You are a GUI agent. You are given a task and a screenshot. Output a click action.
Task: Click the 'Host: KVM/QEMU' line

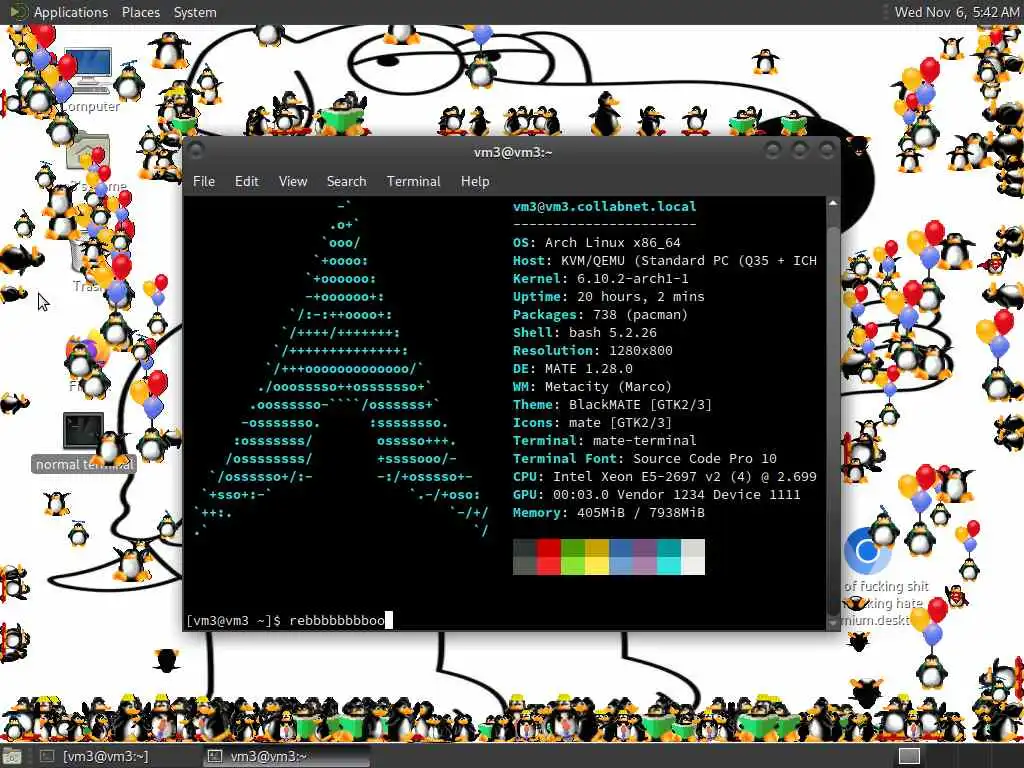(x=665, y=261)
